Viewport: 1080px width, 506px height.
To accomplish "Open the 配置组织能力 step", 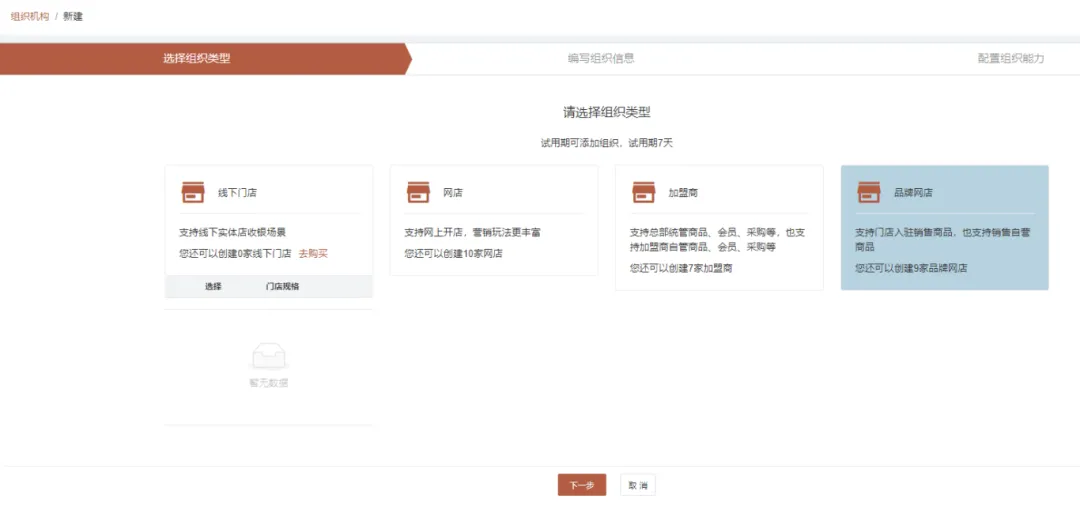I will pyautogui.click(x=1011, y=59).
